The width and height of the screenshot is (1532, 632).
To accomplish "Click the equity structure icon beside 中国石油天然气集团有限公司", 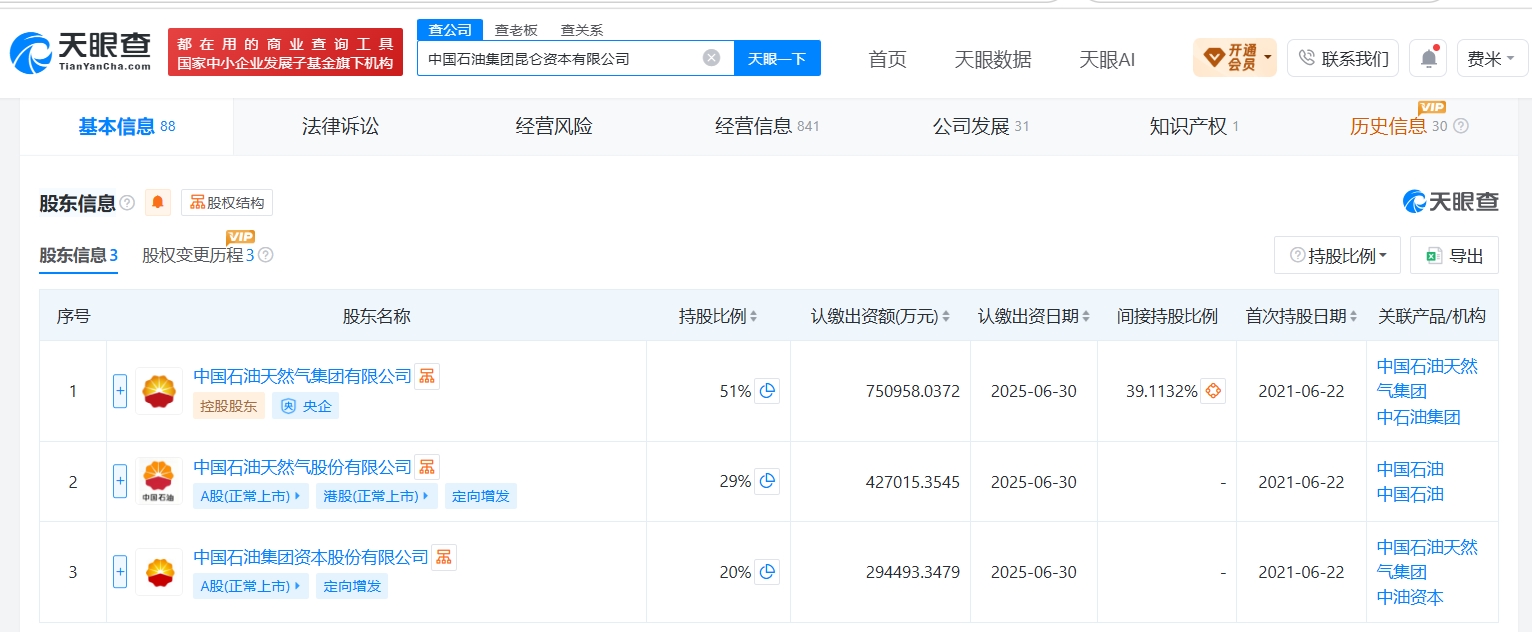I will tap(427, 376).
